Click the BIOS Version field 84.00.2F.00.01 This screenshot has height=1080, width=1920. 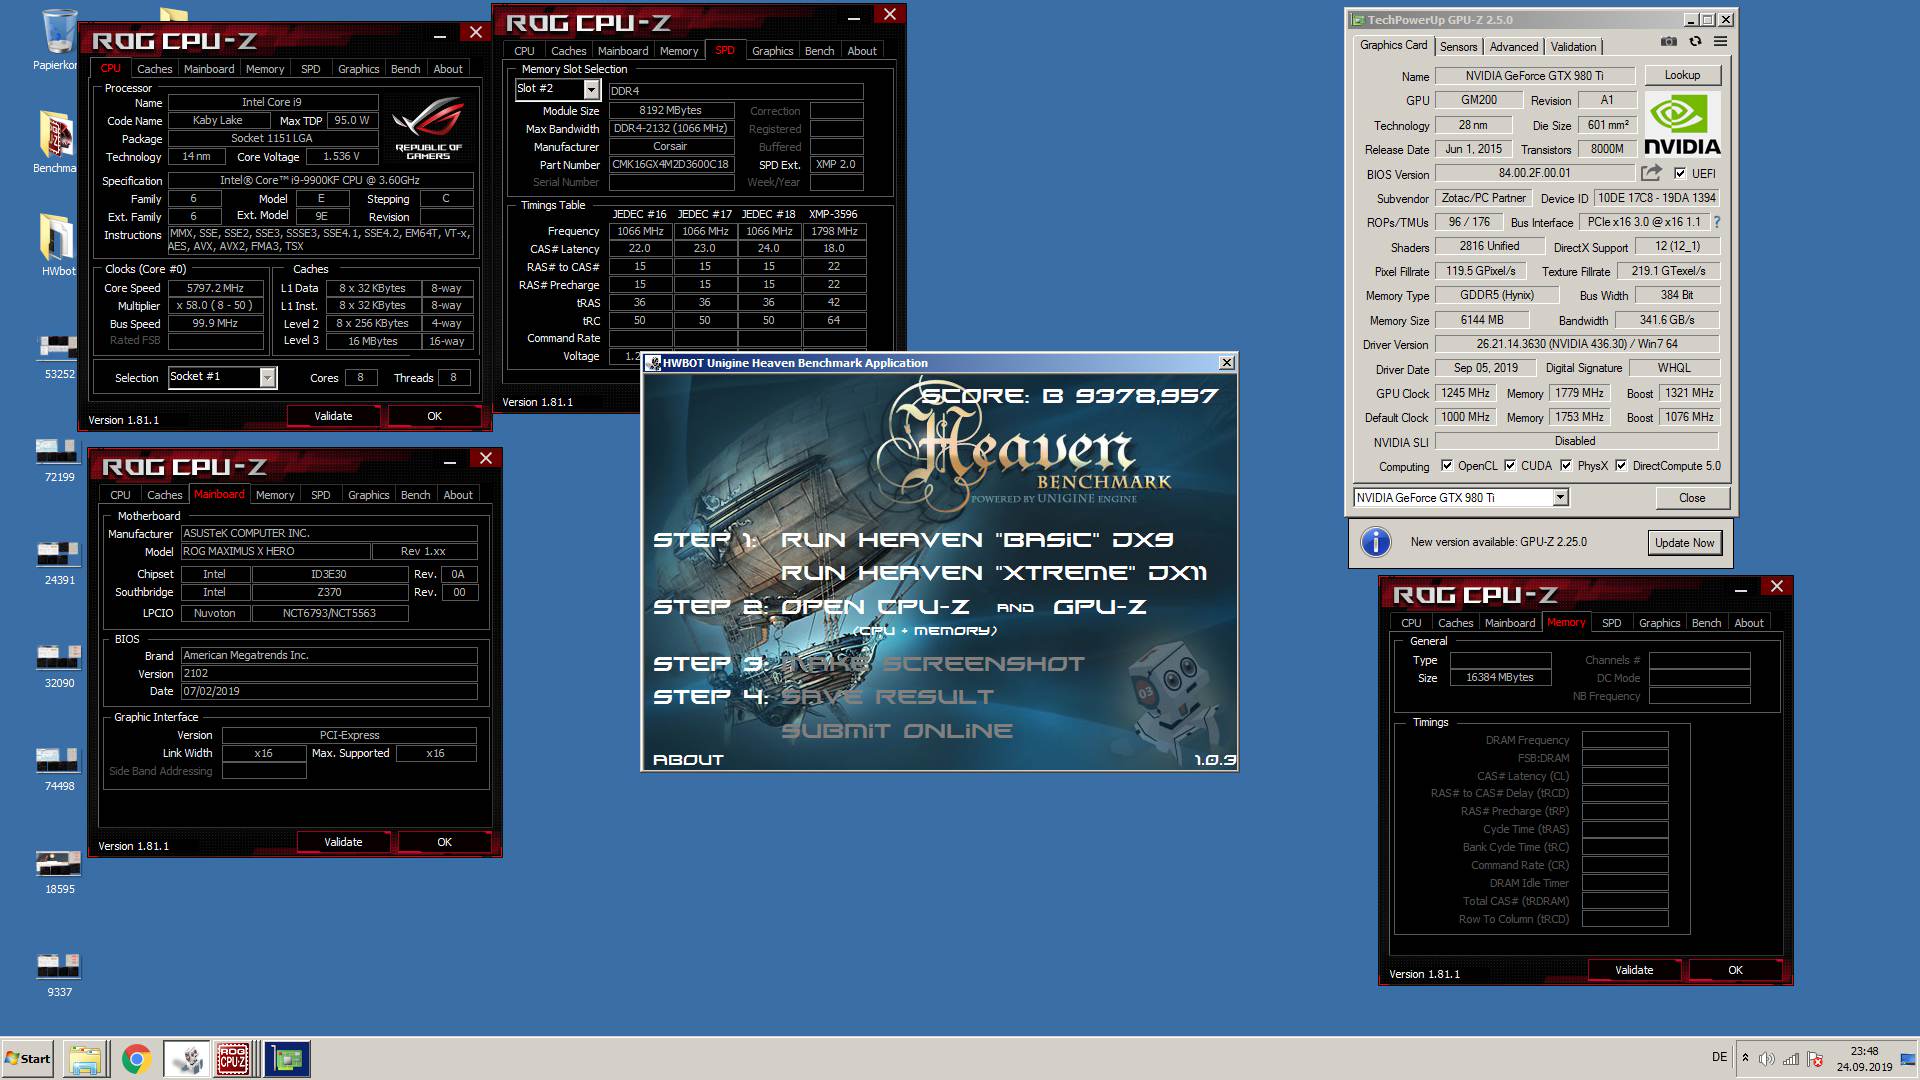(x=1534, y=173)
